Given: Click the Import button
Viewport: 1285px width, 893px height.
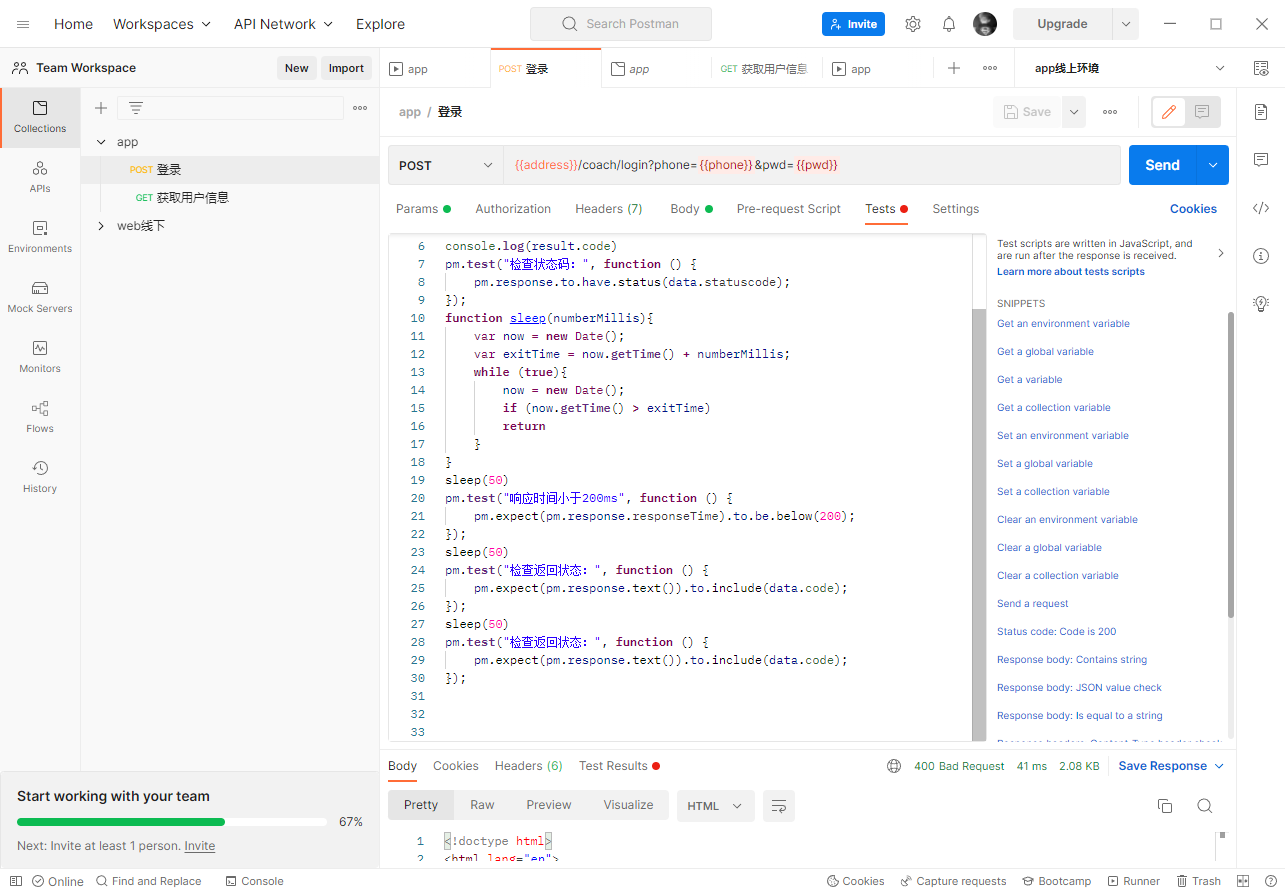Looking at the screenshot, I should point(346,68).
